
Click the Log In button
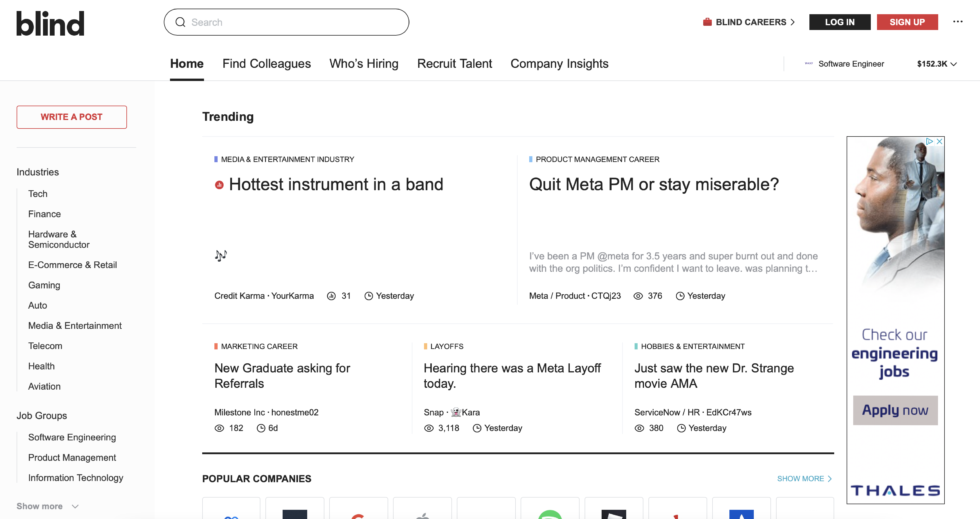839,22
